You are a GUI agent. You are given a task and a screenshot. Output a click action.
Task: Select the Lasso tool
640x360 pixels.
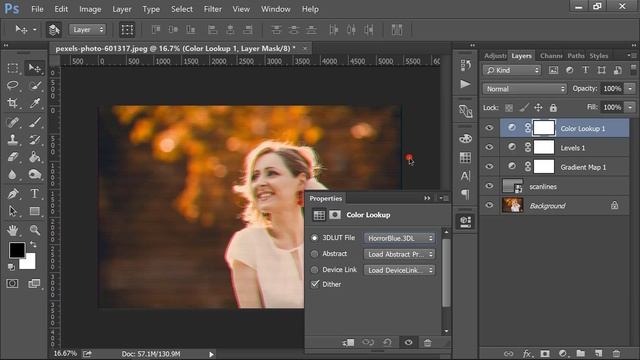click(x=13, y=85)
